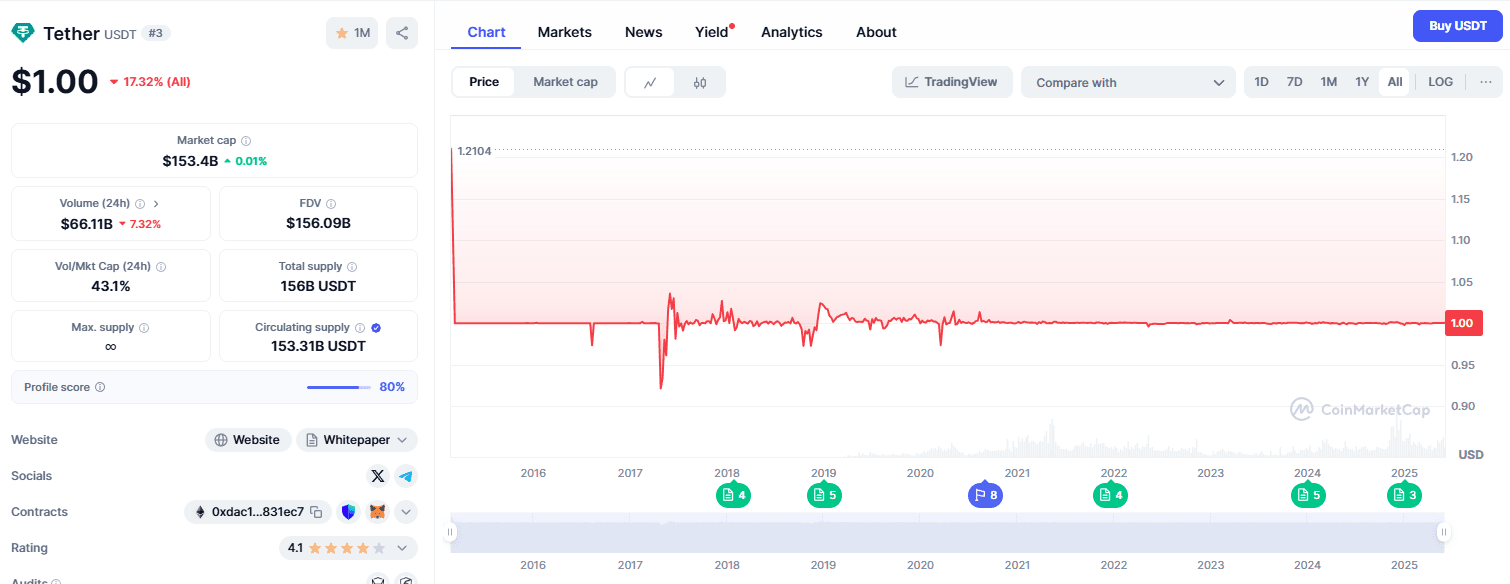Show info tooltip for Vol/Mkt Cap (24h)
The height and width of the screenshot is (584, 1510).
point(161,267)
